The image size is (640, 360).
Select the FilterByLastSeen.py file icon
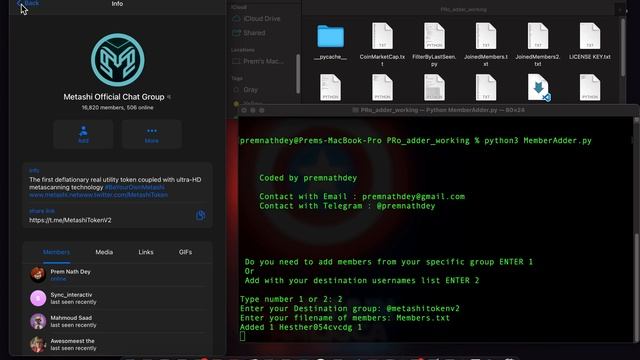pyautogui.click(x=434, y=36)
